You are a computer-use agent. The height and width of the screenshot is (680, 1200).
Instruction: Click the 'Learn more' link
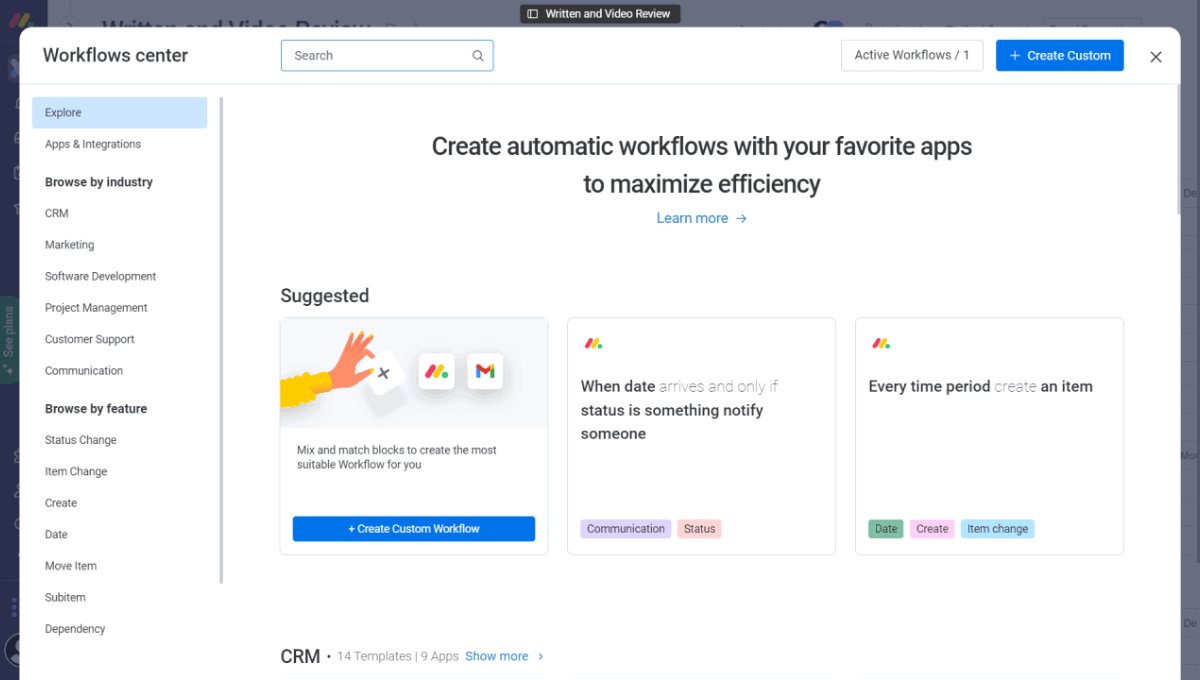692,218
